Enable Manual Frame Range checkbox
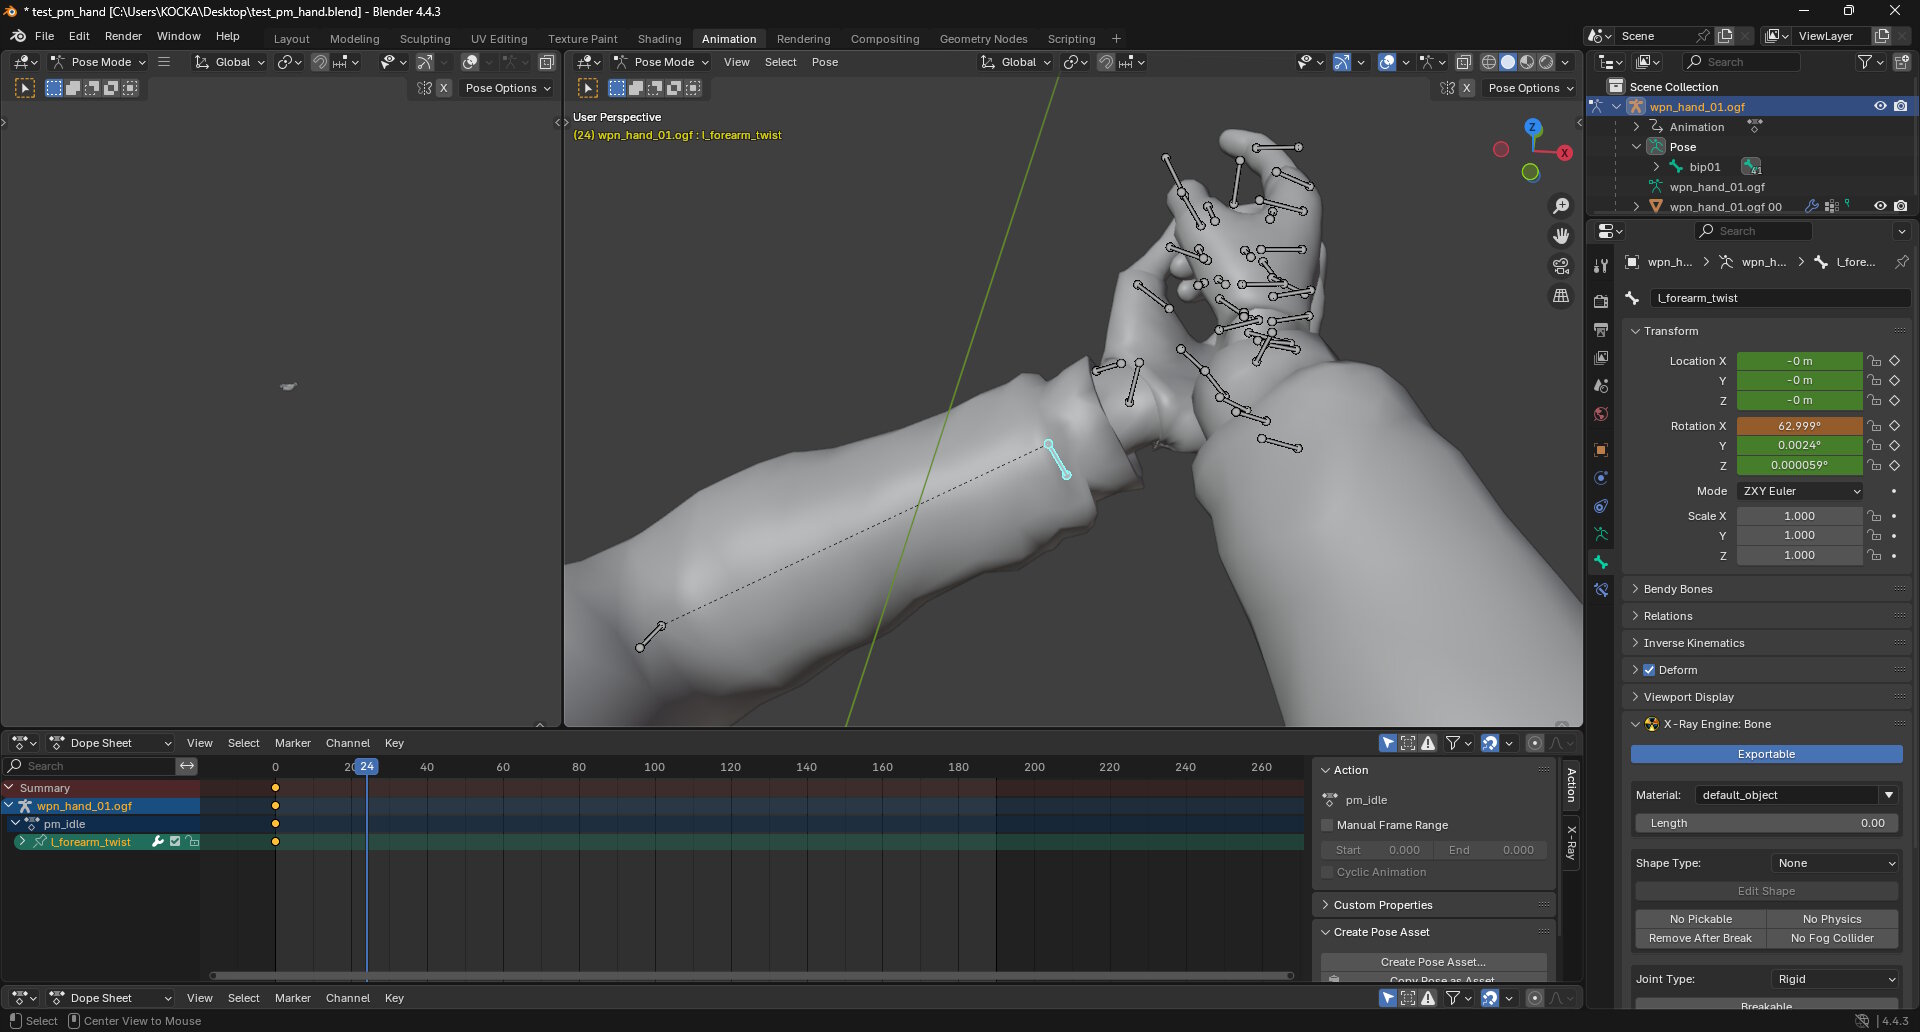This screenshot has width=1920, height=1032. click(x=1328, y=825)
